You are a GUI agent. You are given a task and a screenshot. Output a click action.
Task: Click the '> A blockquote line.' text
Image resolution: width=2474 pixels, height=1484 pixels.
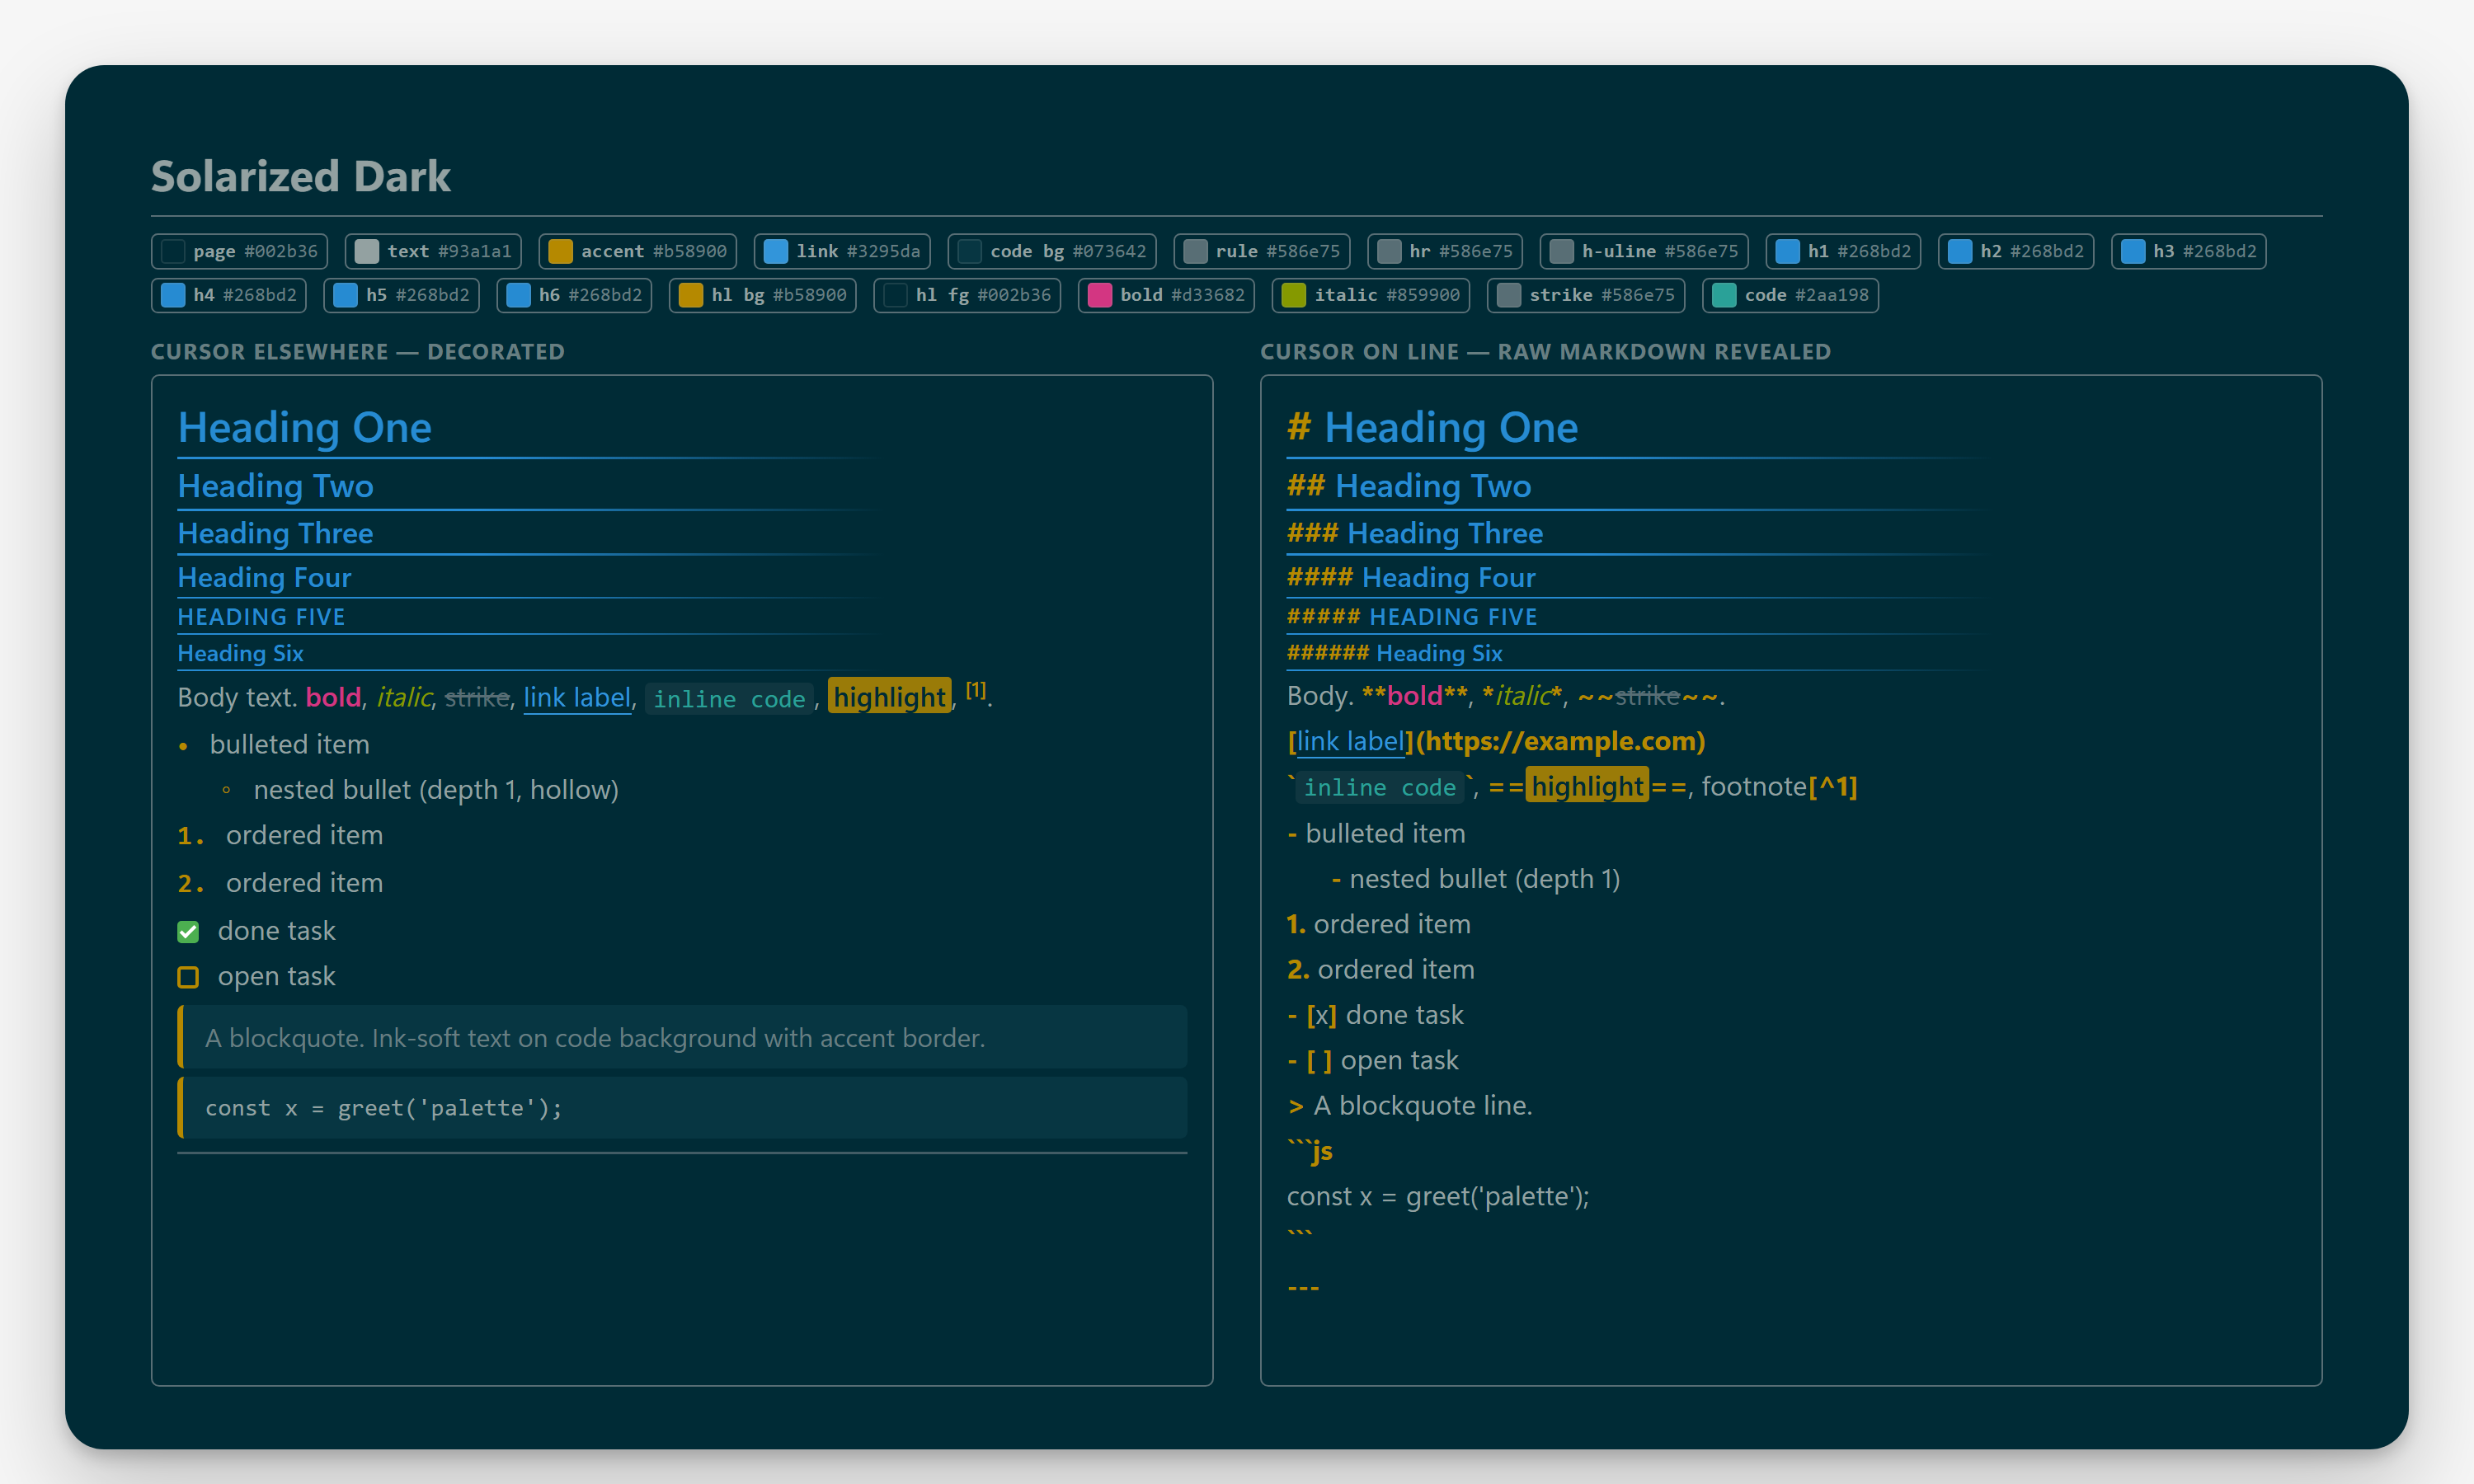[1410, 1106]
